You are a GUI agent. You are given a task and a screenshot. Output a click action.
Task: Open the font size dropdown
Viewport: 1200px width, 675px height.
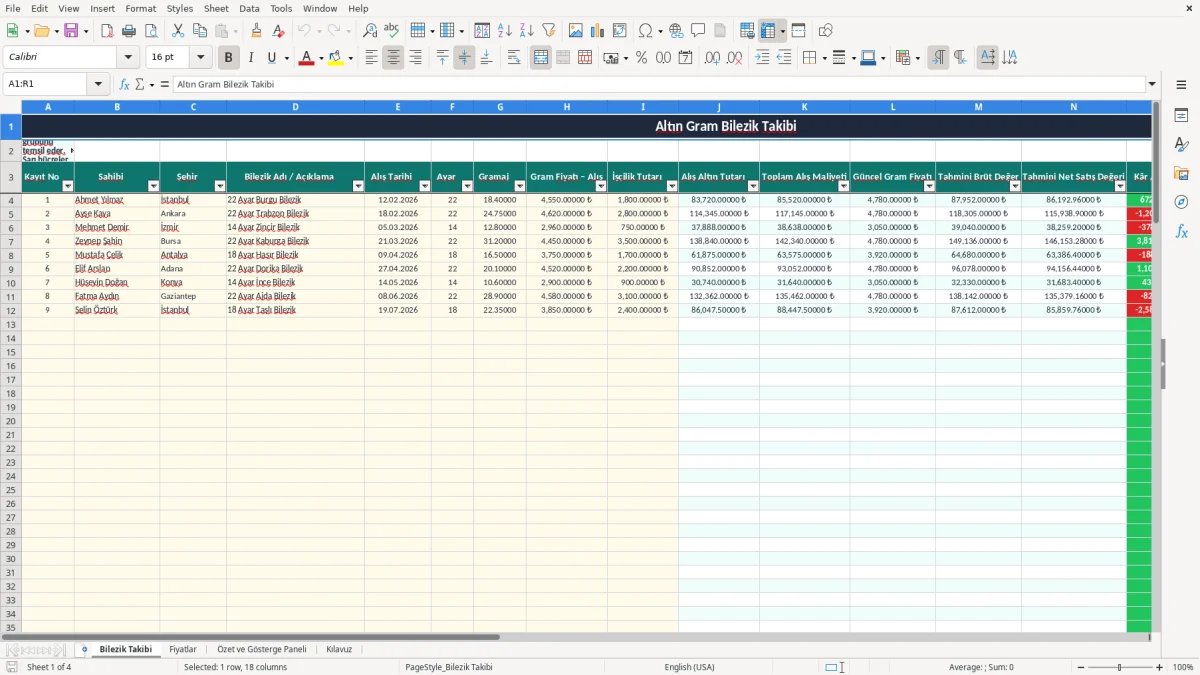coord(201,58)
